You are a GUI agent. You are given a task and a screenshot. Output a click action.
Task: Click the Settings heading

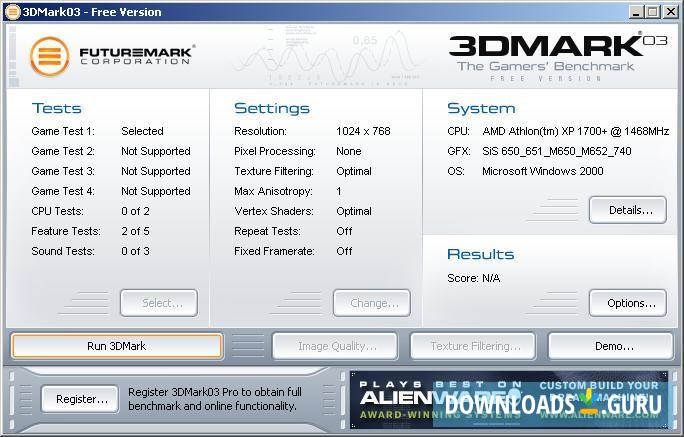272,108
